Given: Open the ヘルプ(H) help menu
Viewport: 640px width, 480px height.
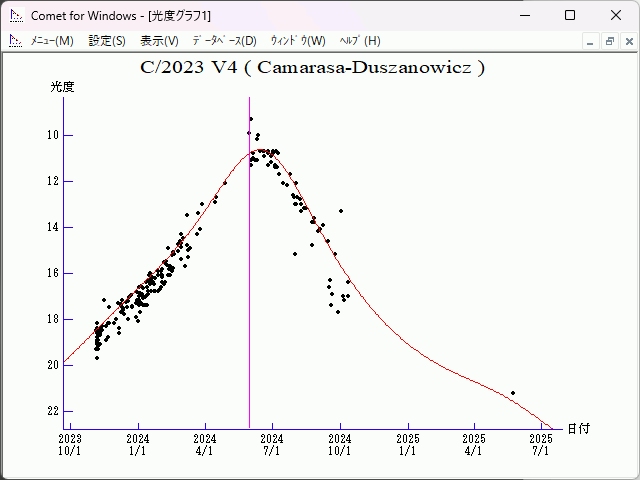Looking at the screenshot, I should click(x=360, y=41).
